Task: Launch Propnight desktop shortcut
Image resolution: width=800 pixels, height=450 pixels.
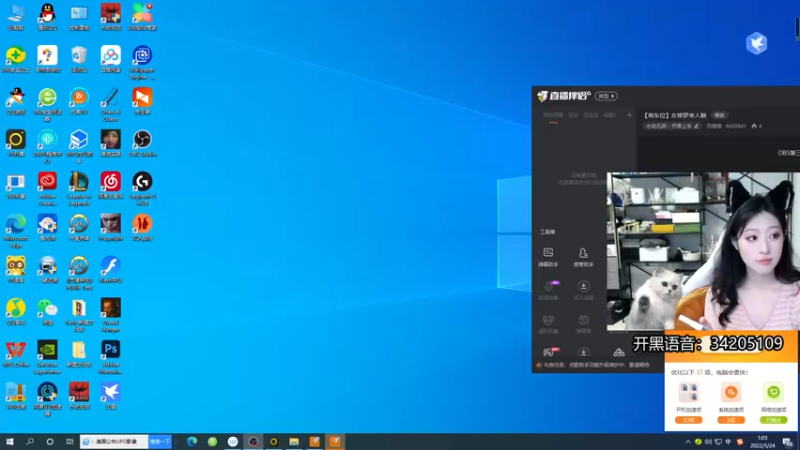Action: point(111,227)
